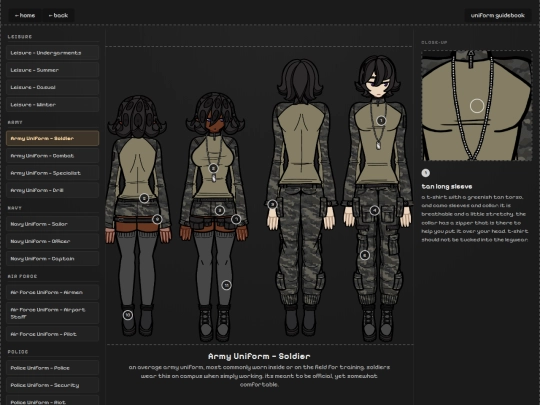Select marker 4 on pale figure's cargo pants pocket
This screenshot has height=405, width=540.
[x=375, y=210]
